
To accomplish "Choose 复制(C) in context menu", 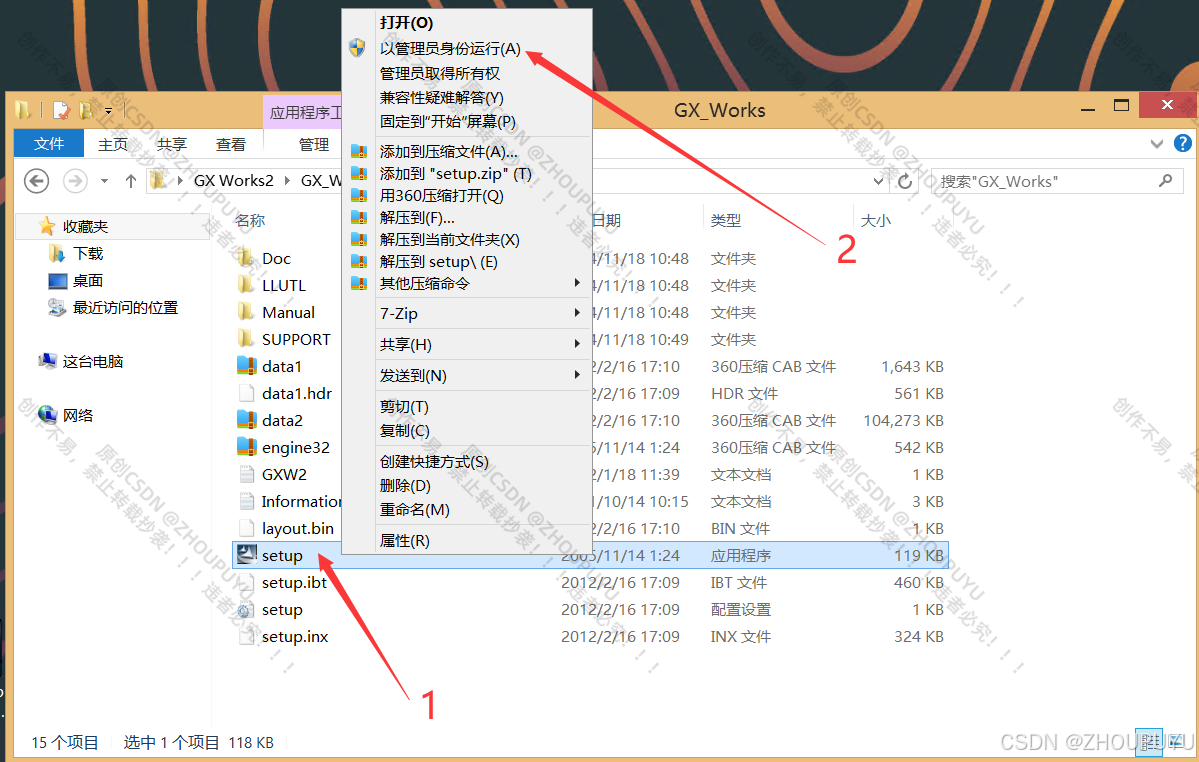I will click(405, 430).
